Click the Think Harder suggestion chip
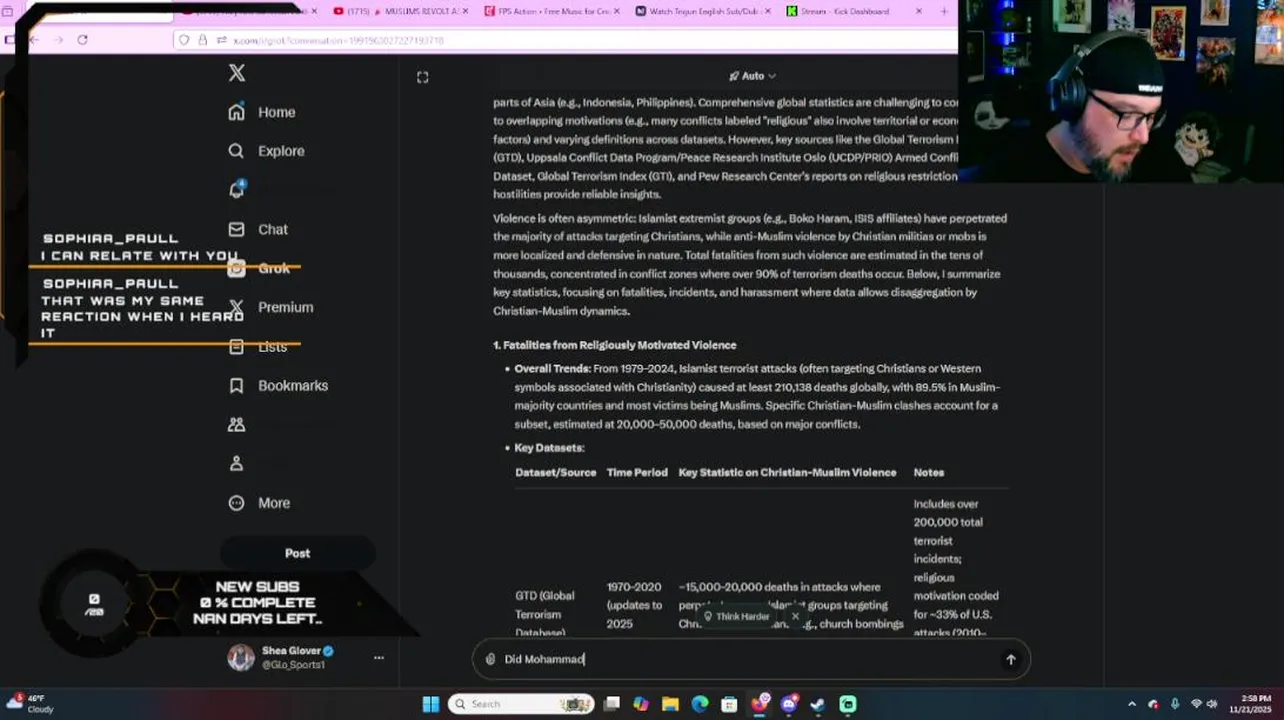Viewport: 1284px width, 720px height. tap(737, 616)
